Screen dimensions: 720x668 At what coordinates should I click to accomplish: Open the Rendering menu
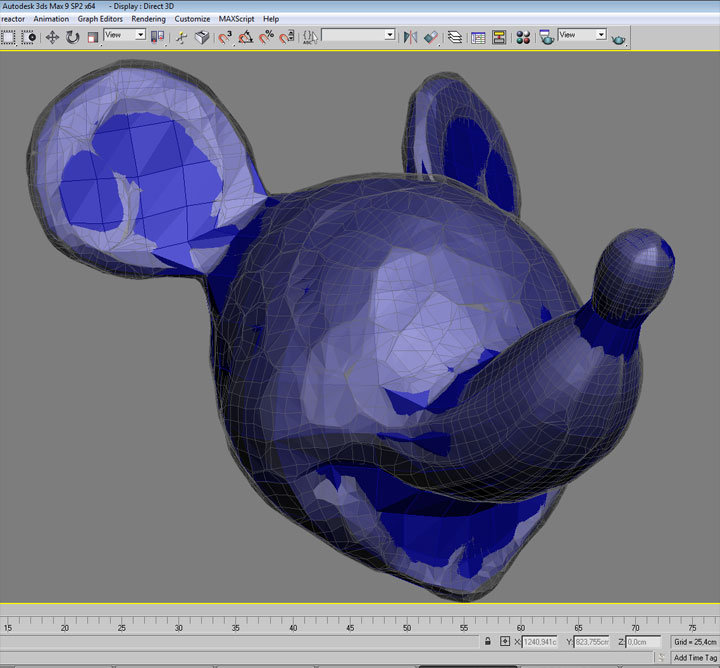pyautogui.click(x=148, y=19)
